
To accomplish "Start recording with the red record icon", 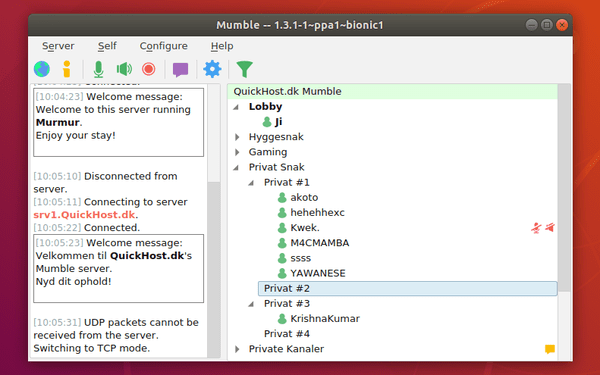I will pos(148,69).
